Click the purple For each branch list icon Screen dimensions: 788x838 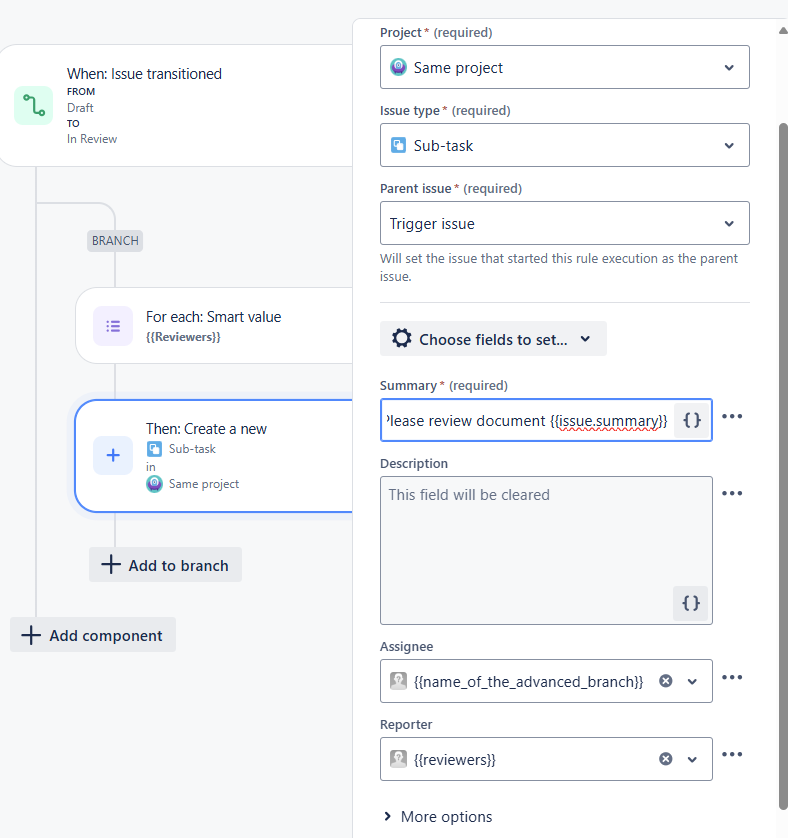(x=113, y=326)
